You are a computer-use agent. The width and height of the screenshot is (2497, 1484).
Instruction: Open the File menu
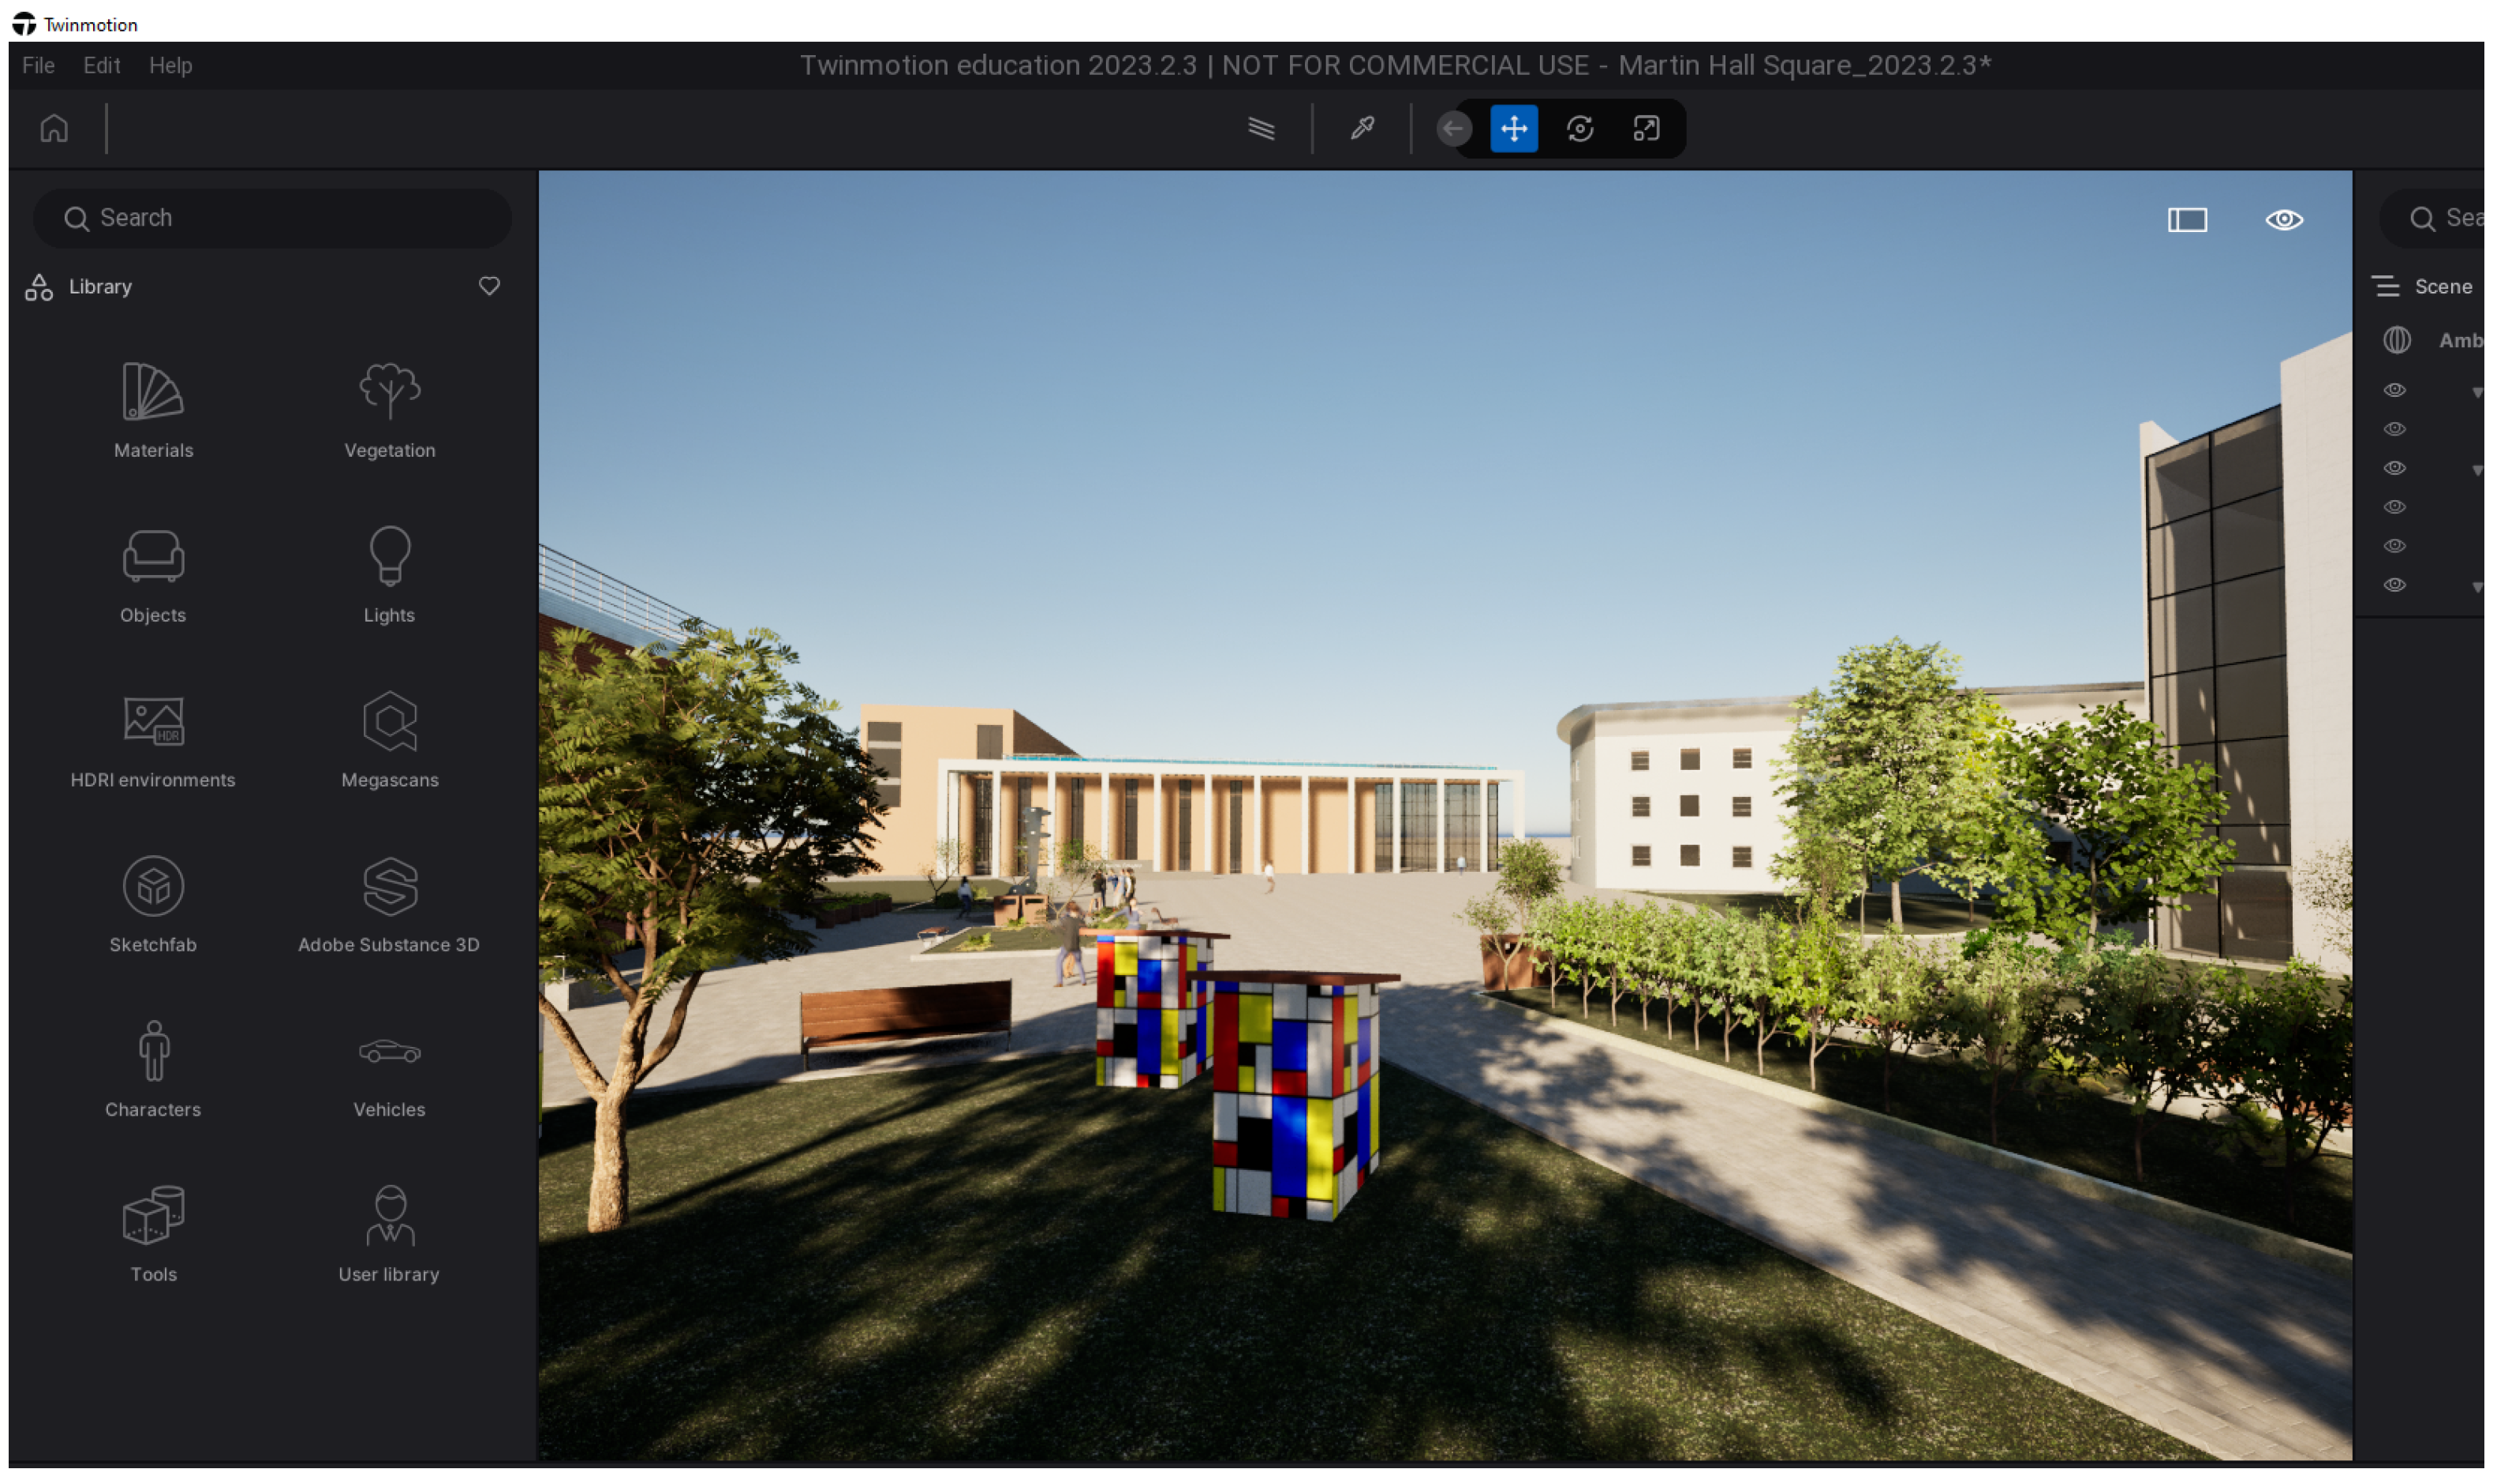tap(38, 65)
